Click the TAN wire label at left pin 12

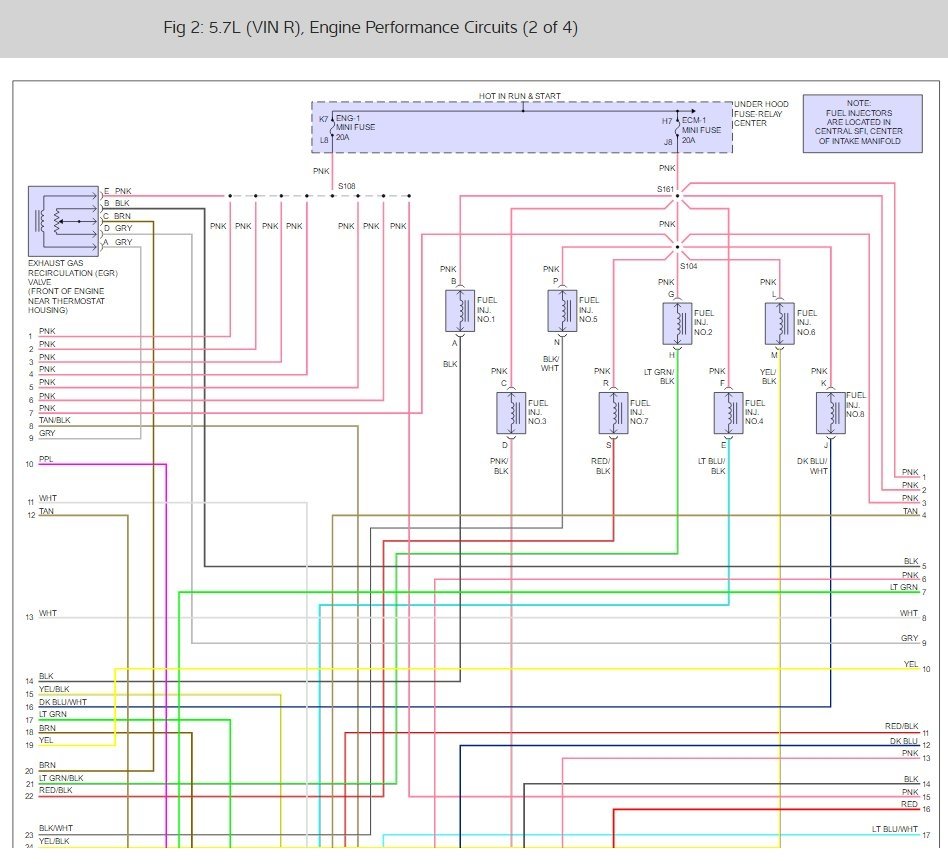pos(47,512)
